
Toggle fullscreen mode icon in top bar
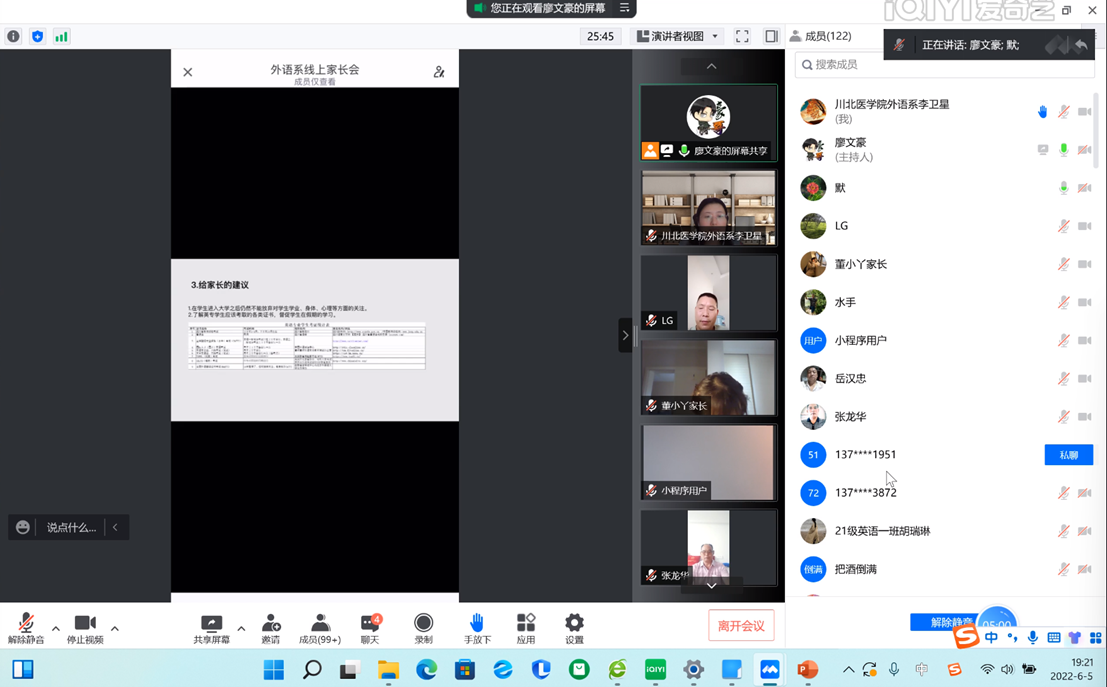(x=742, y=36)
